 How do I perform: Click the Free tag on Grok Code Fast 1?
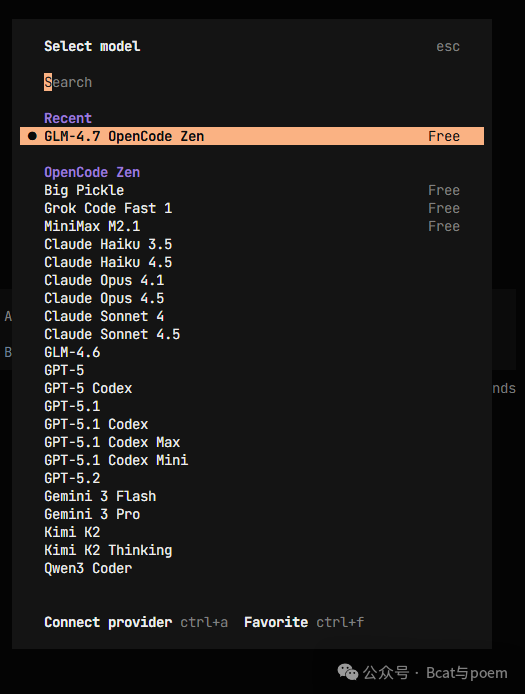[444, 208]
